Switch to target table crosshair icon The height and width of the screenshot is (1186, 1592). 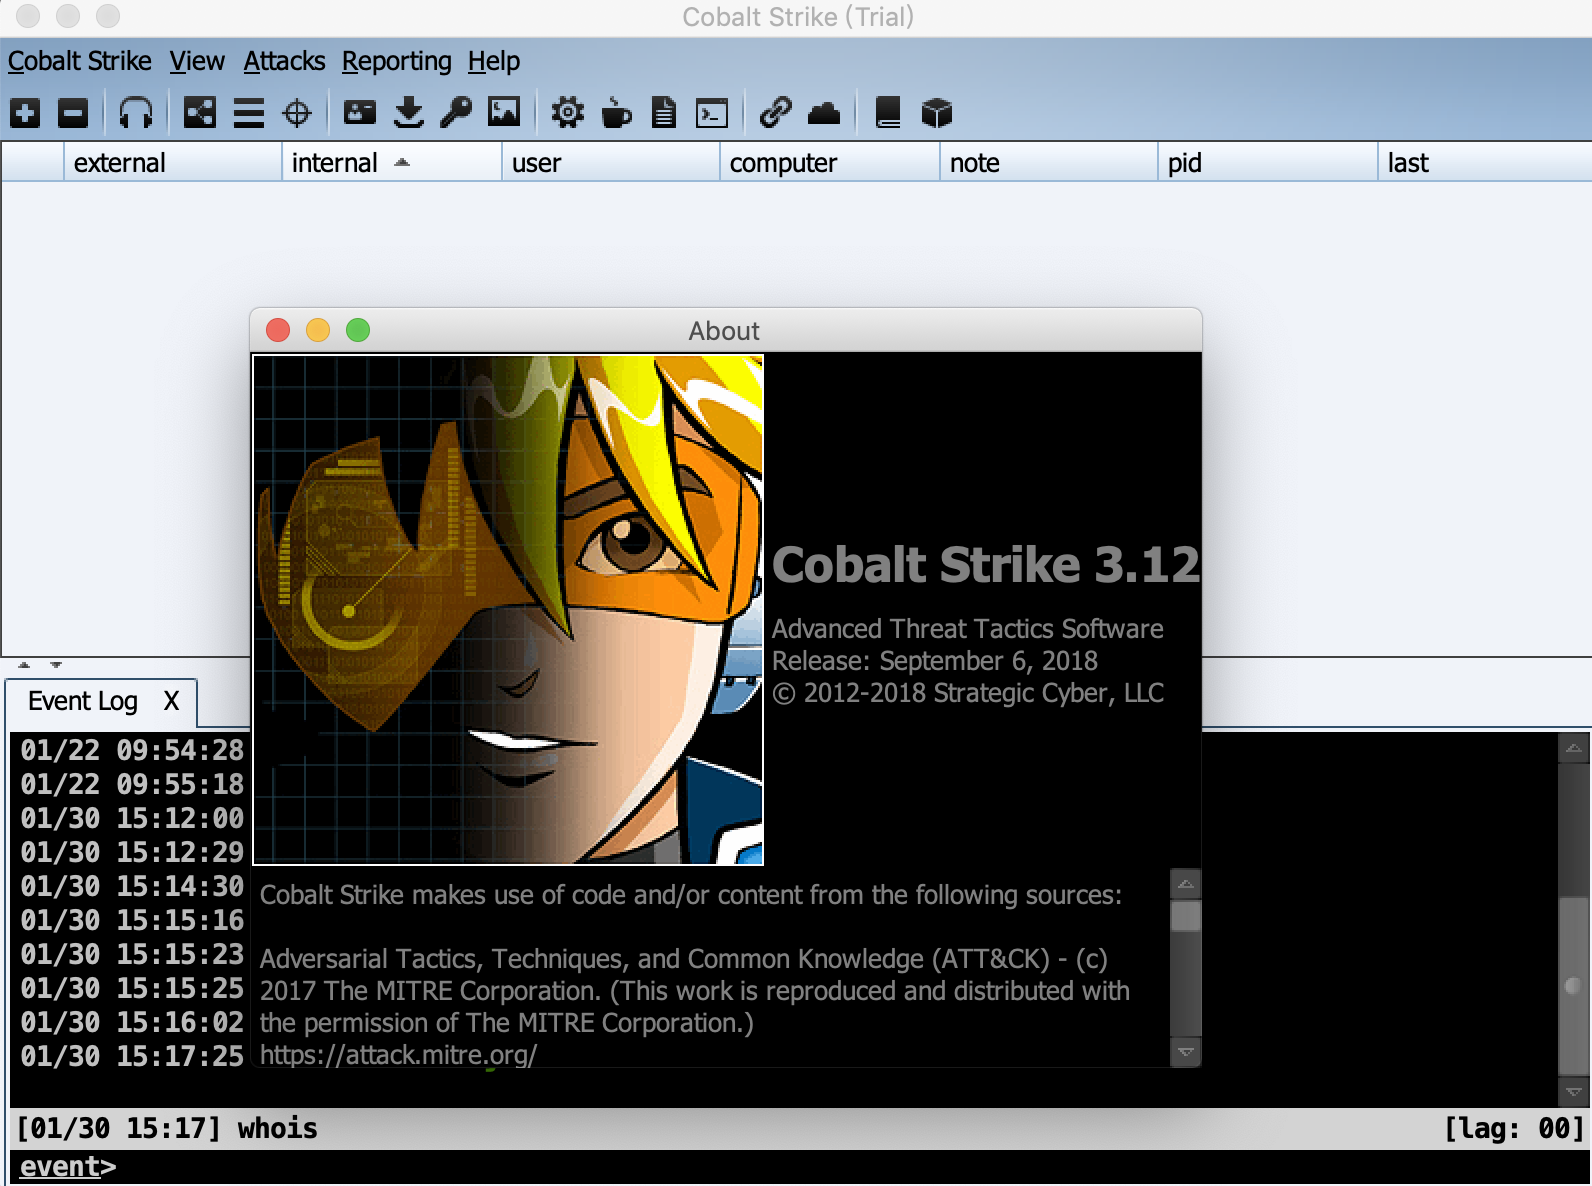(x=297, y=113)
